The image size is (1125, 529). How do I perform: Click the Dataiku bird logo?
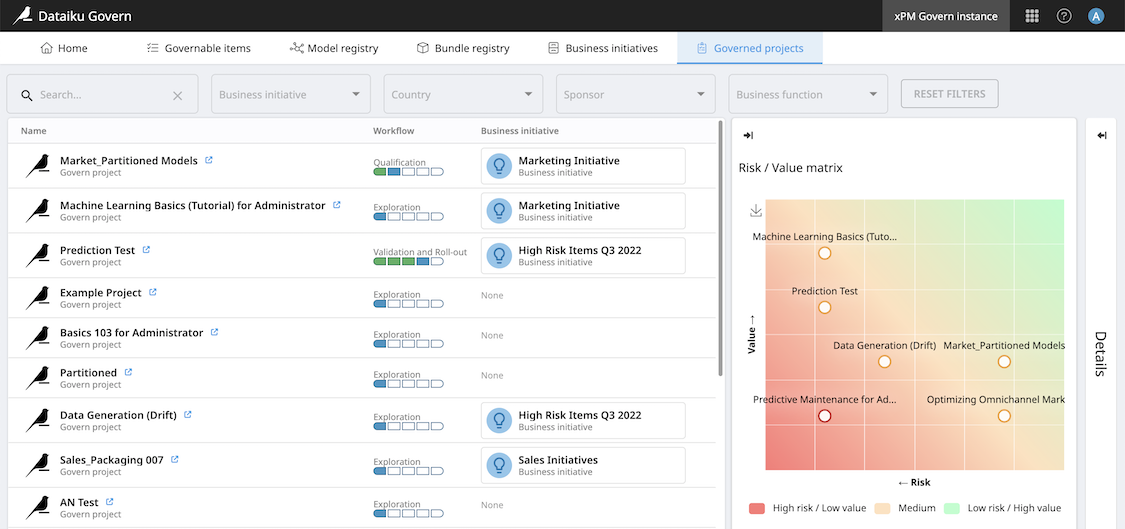click(x=22, y=15)
